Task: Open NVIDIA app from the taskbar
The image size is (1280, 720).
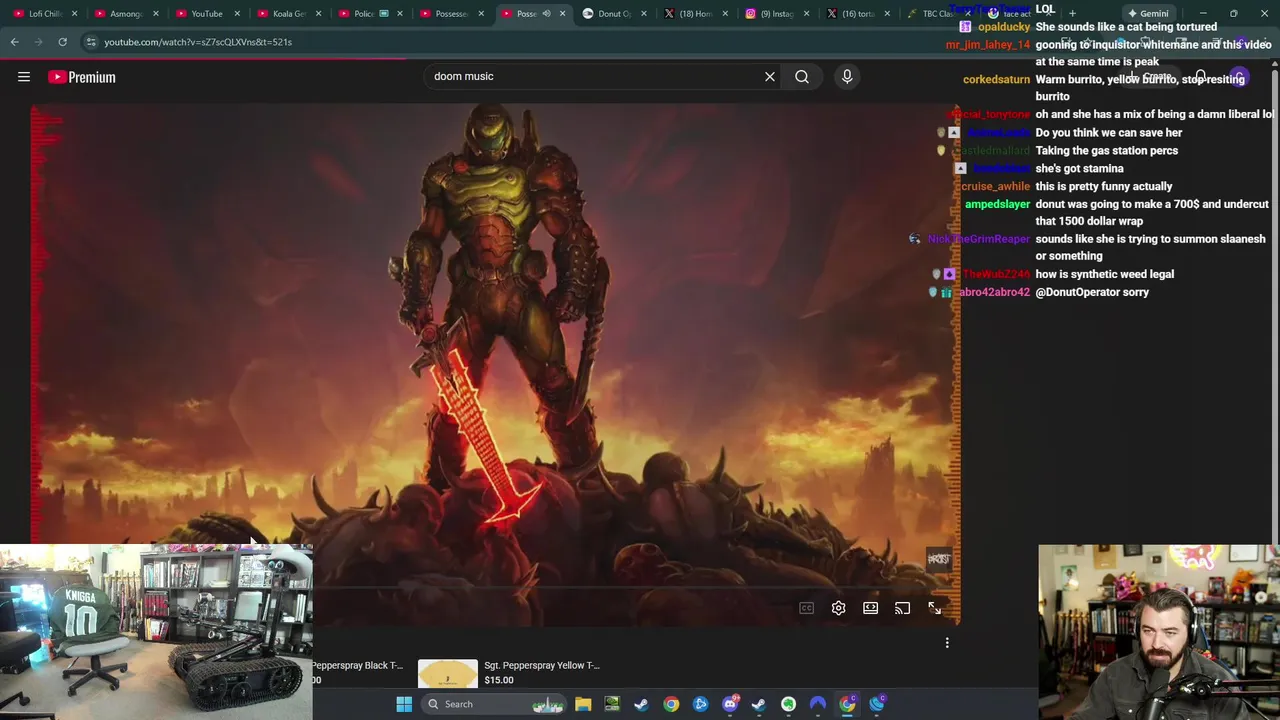Action: point(612,704)
